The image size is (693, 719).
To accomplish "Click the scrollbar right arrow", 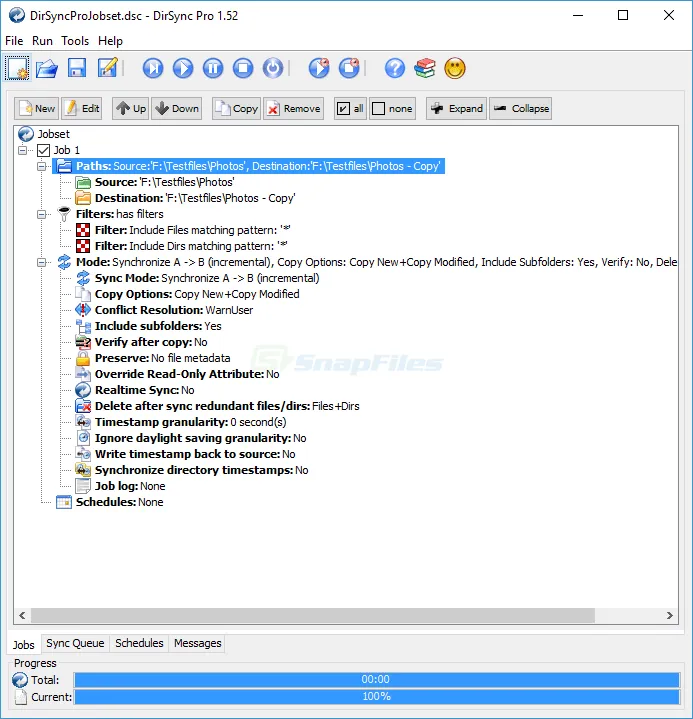I will point(670,615).
